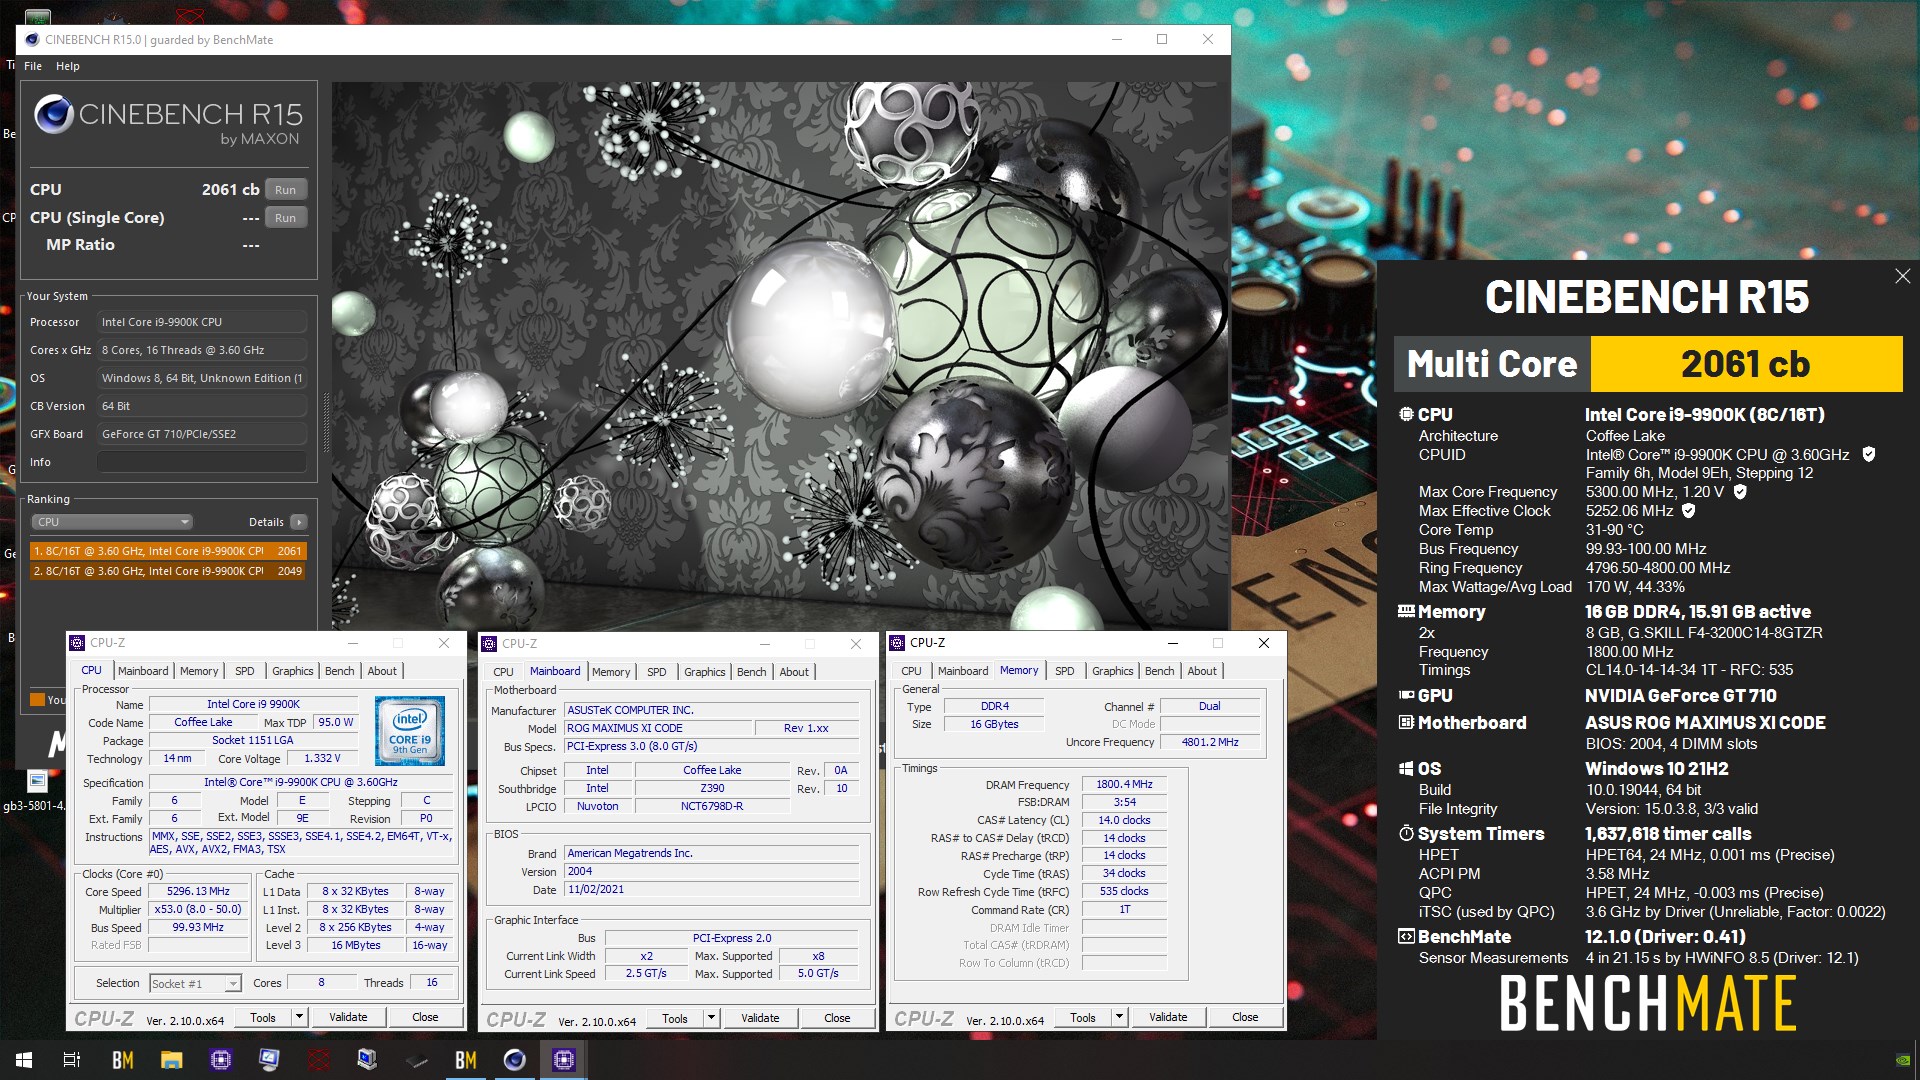Click the Multiplier value x53.0
This screenshot has height=1080, width=1920.
198,910
